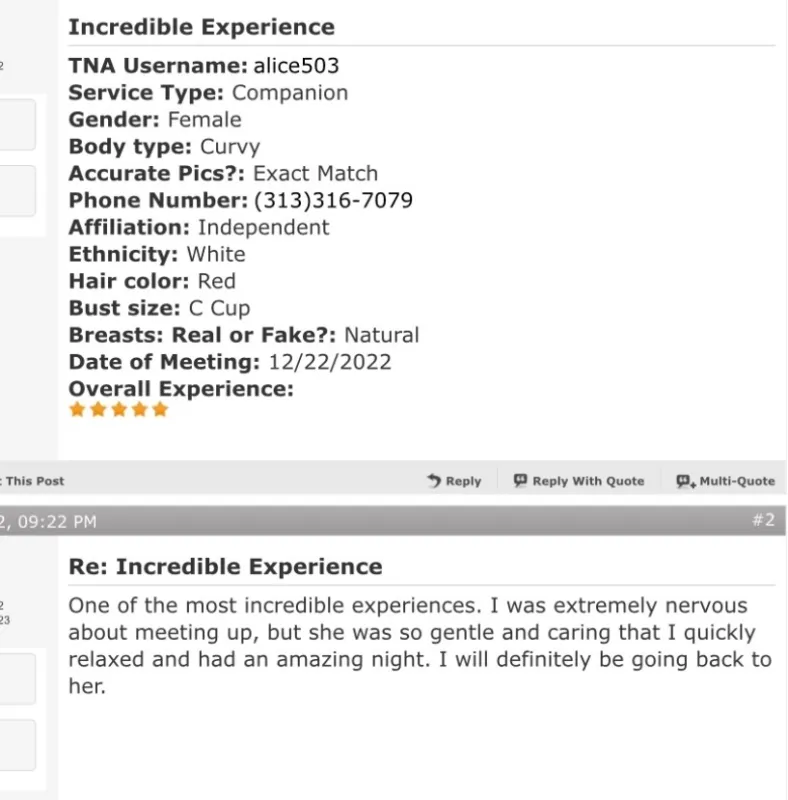Click the "Re: Incredible Experience" reply title

click(x=225, y=567)
